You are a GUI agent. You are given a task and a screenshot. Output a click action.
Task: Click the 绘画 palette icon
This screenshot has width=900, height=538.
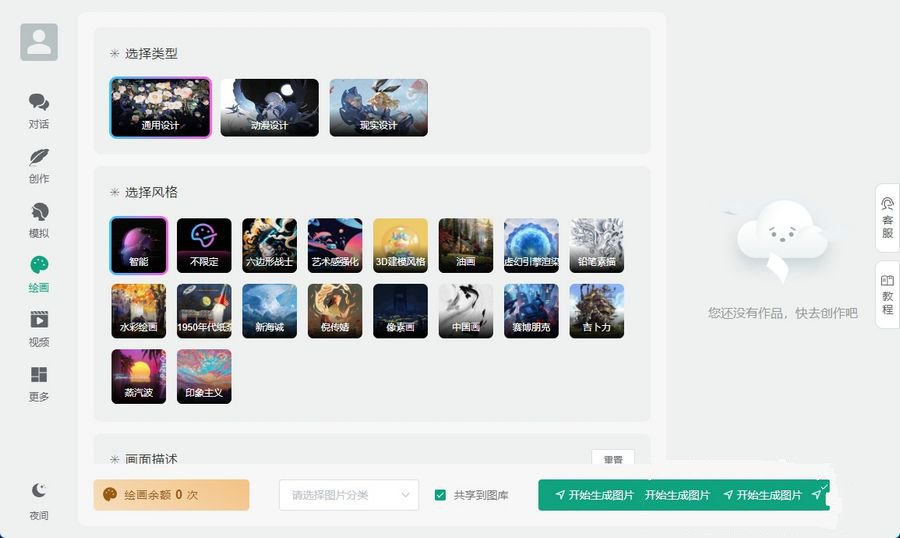(39, 266)
